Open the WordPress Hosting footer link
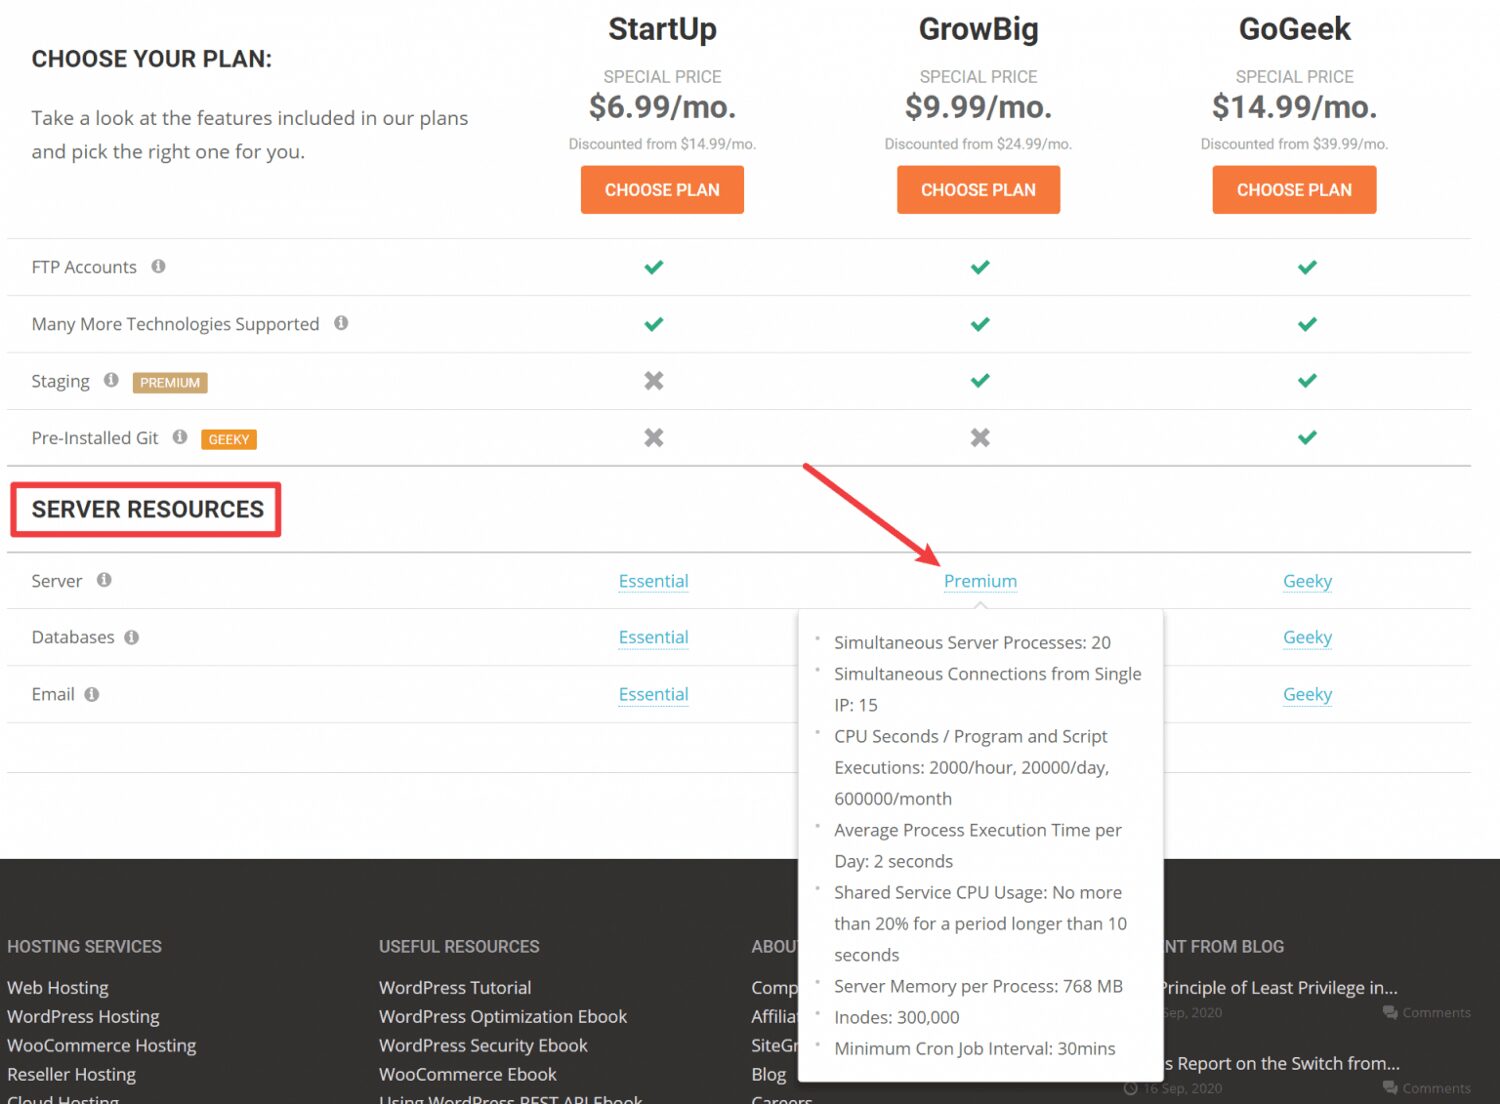The width and height of the screenshot is (1500, 1104). point(83,1017)
